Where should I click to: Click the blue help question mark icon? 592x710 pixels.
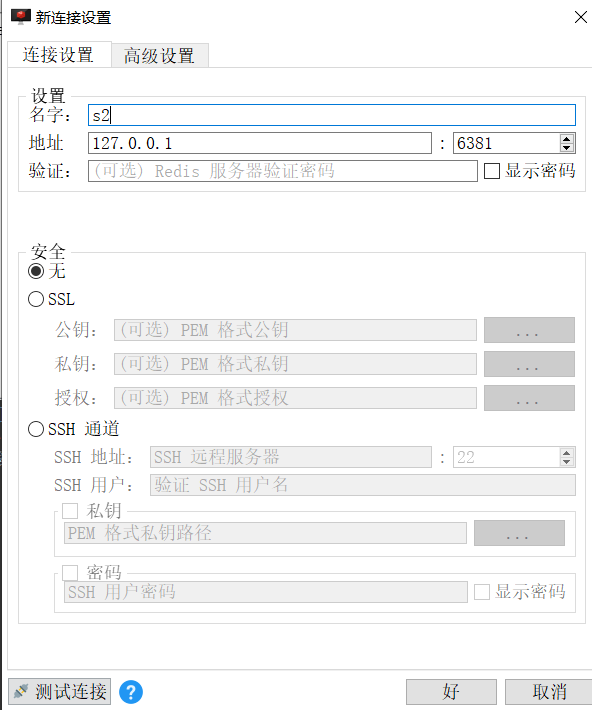(x=131, y=692)
